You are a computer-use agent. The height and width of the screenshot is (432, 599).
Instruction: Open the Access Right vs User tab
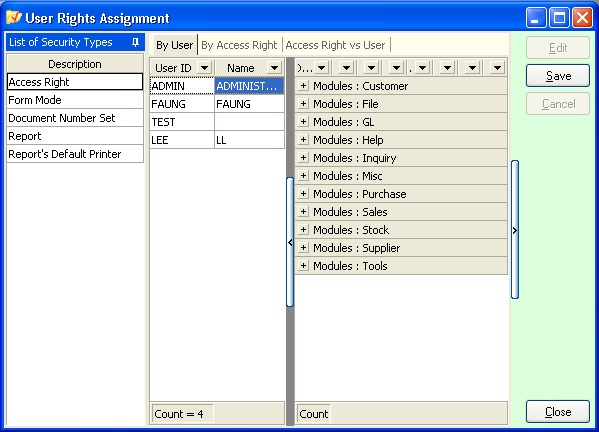335,45
